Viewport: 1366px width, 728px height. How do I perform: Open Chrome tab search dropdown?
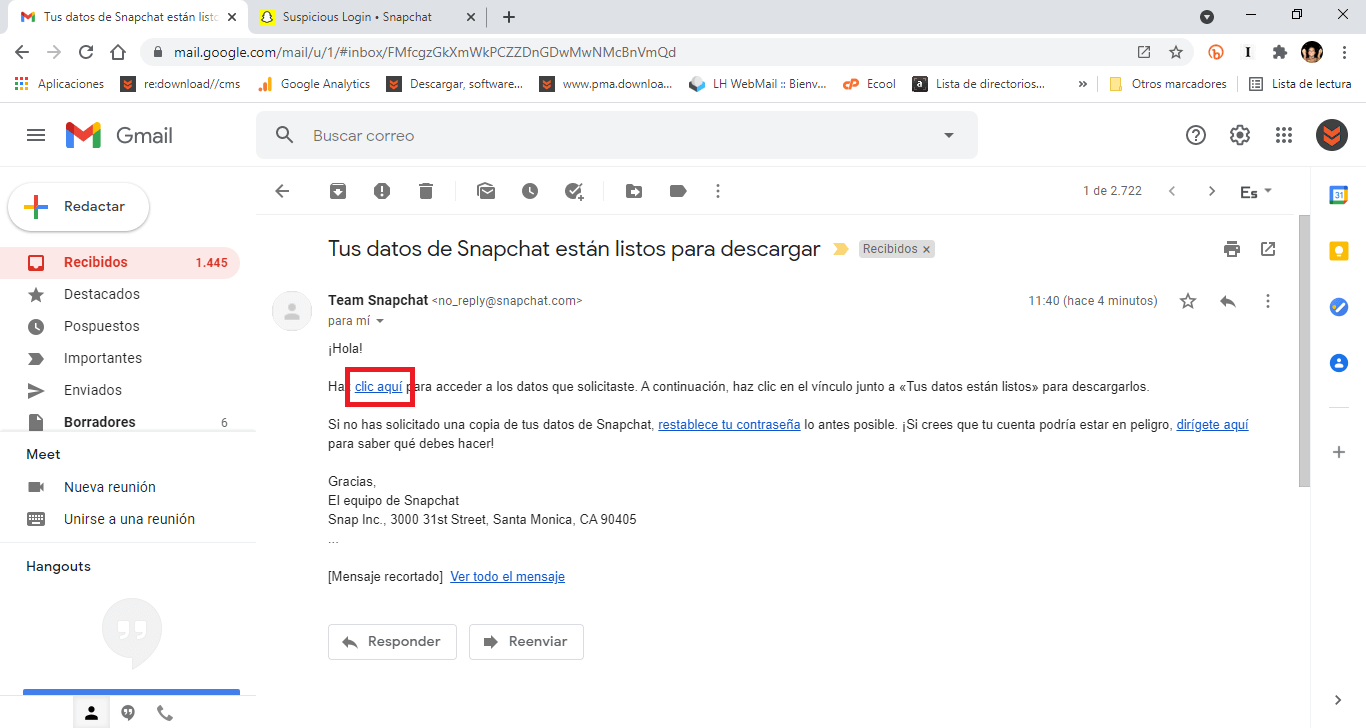click(x=1207, y=17)
